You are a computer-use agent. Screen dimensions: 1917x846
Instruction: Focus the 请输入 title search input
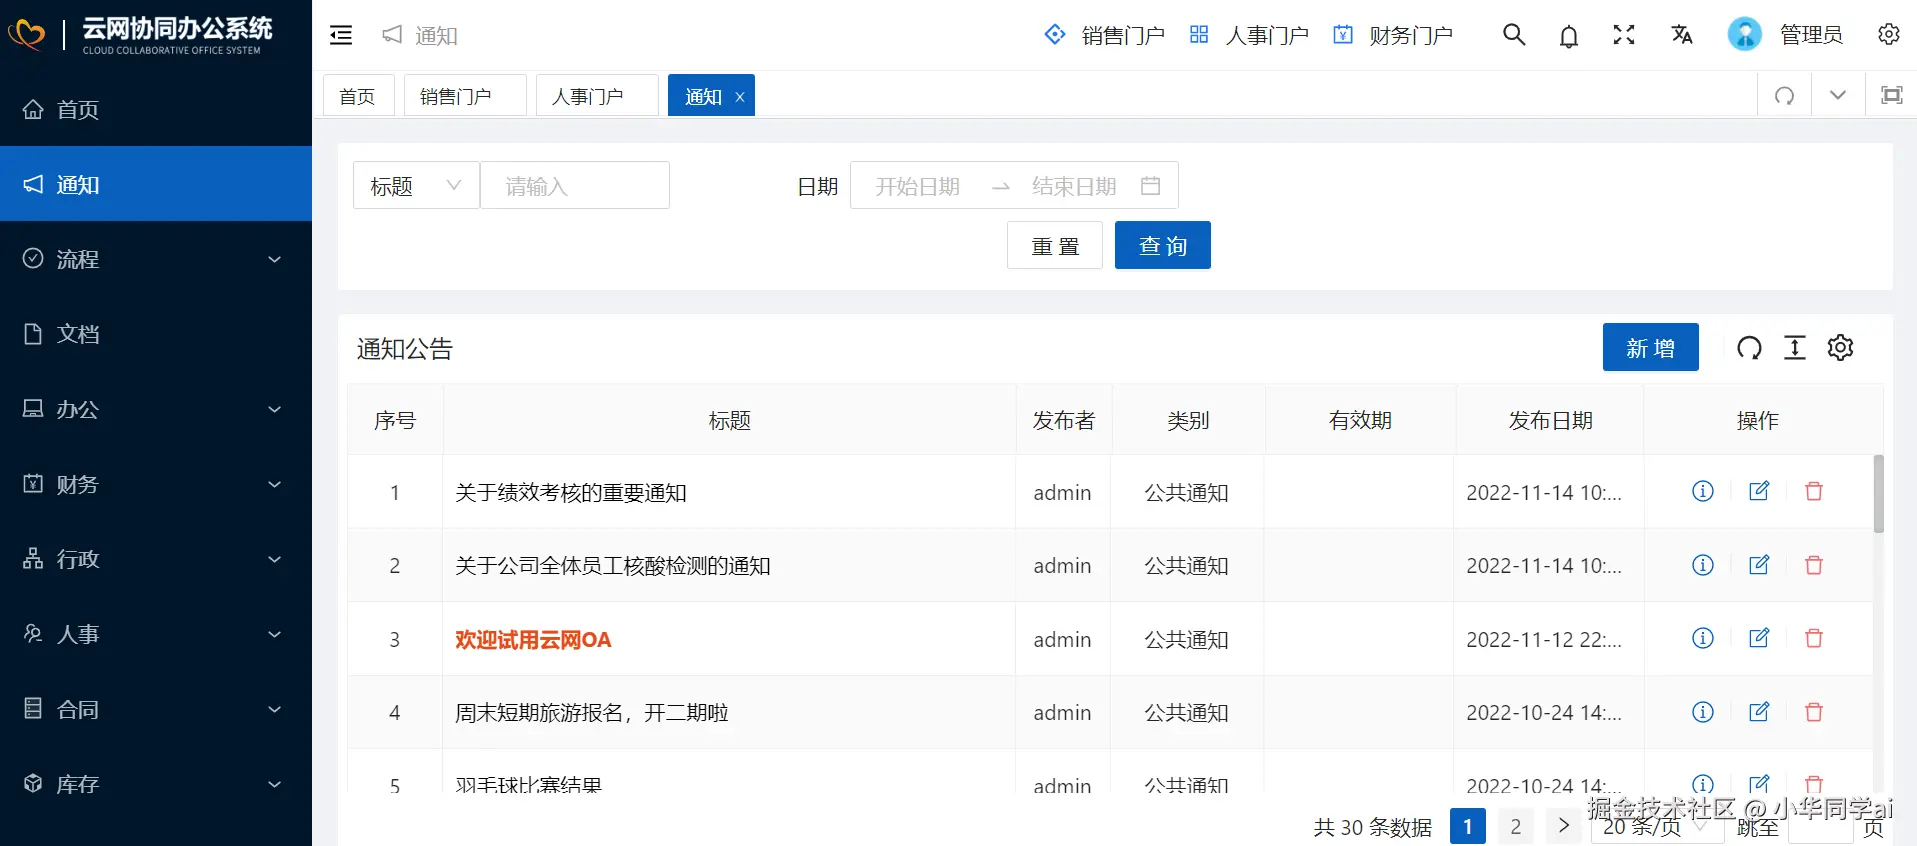click(x=575, y=186)
